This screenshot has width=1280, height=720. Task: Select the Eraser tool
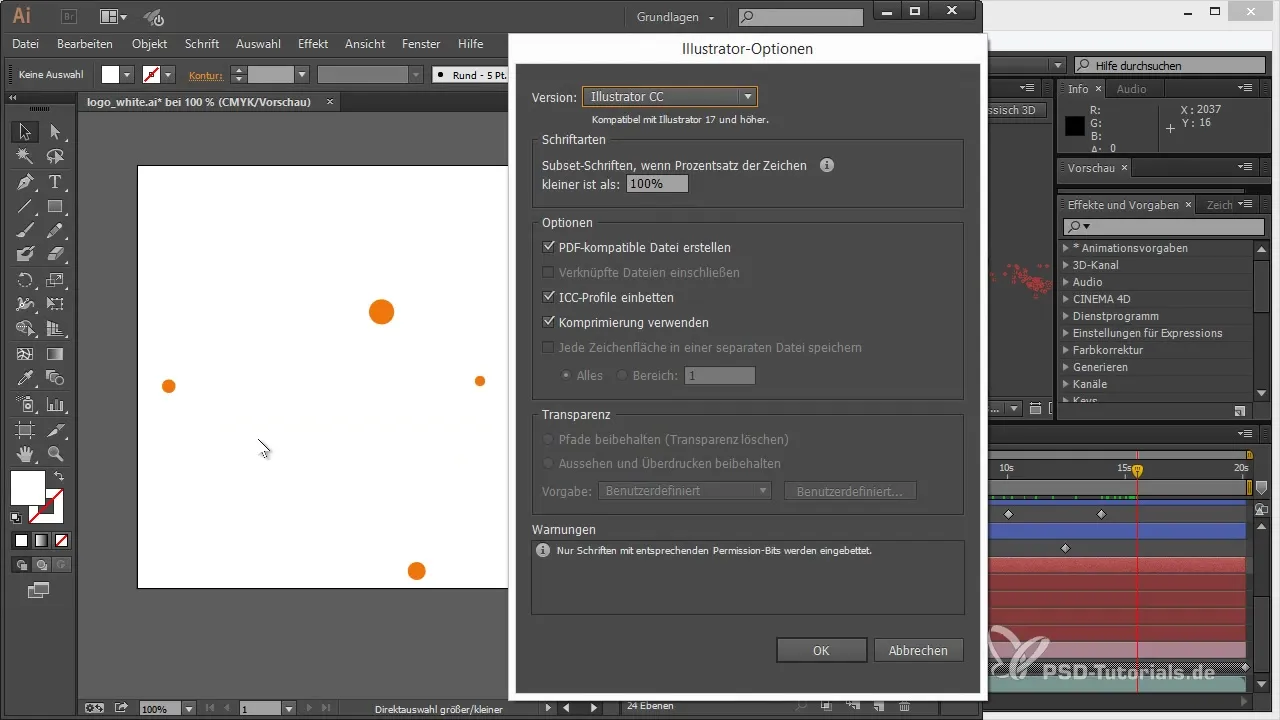(55, 255)
